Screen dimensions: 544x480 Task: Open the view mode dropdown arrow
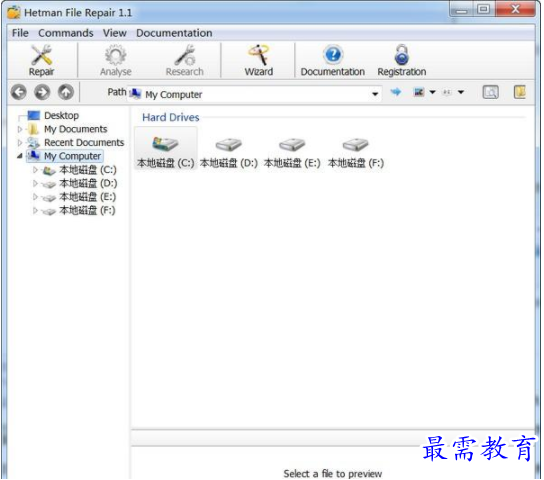(x=433, y=92)
